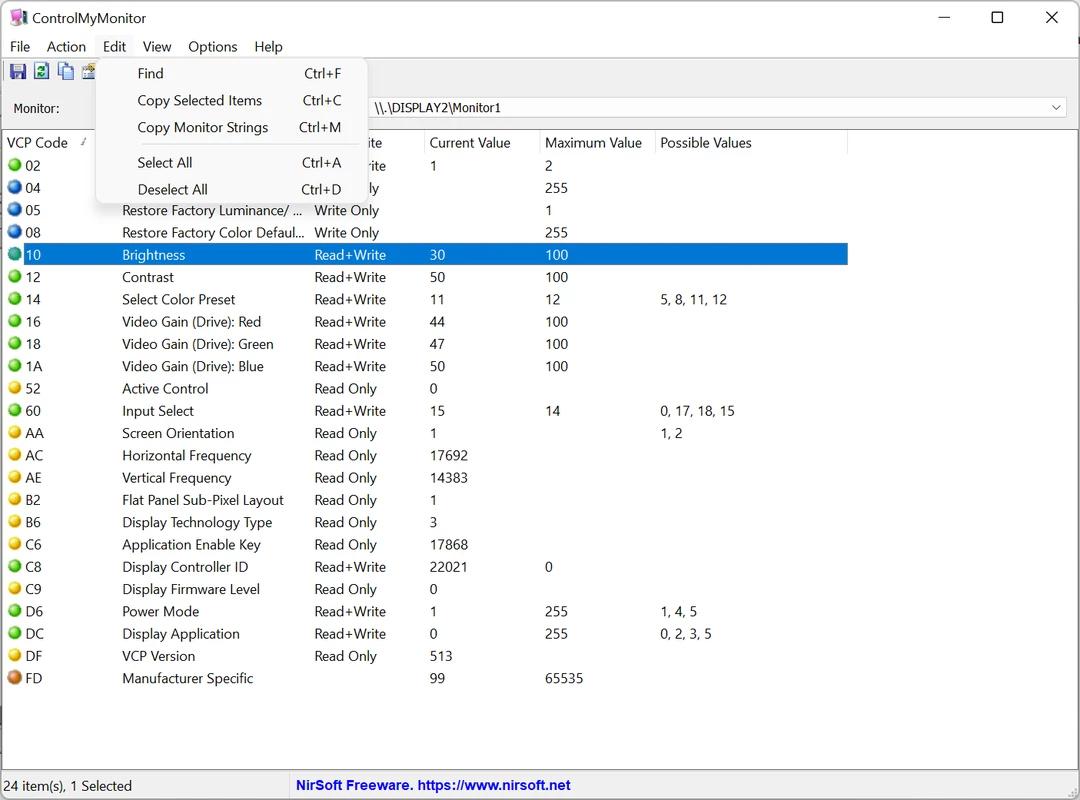
Task: Click the Manufacturer Specific maximum value 65535
Action: (x=564, y=678)
